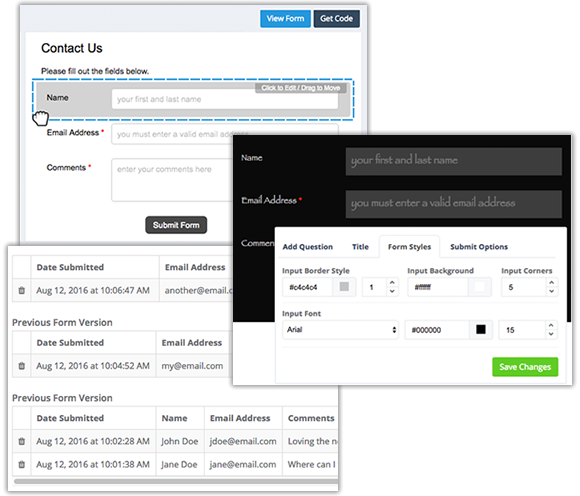Click the View Form button
The width and height of the screenshot is (580, 496).
(x=285, y=18)
